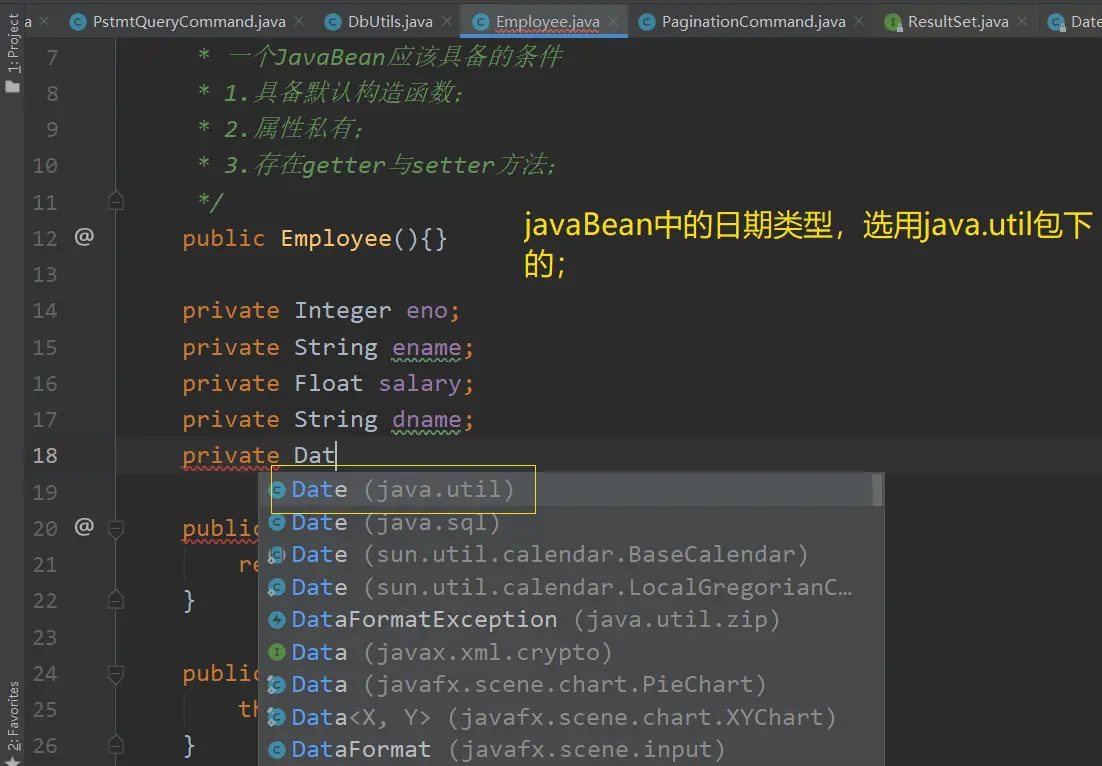This screenshot has height=766, width=1102.
Task: Click the eno field name
Action: coord(427,310)
